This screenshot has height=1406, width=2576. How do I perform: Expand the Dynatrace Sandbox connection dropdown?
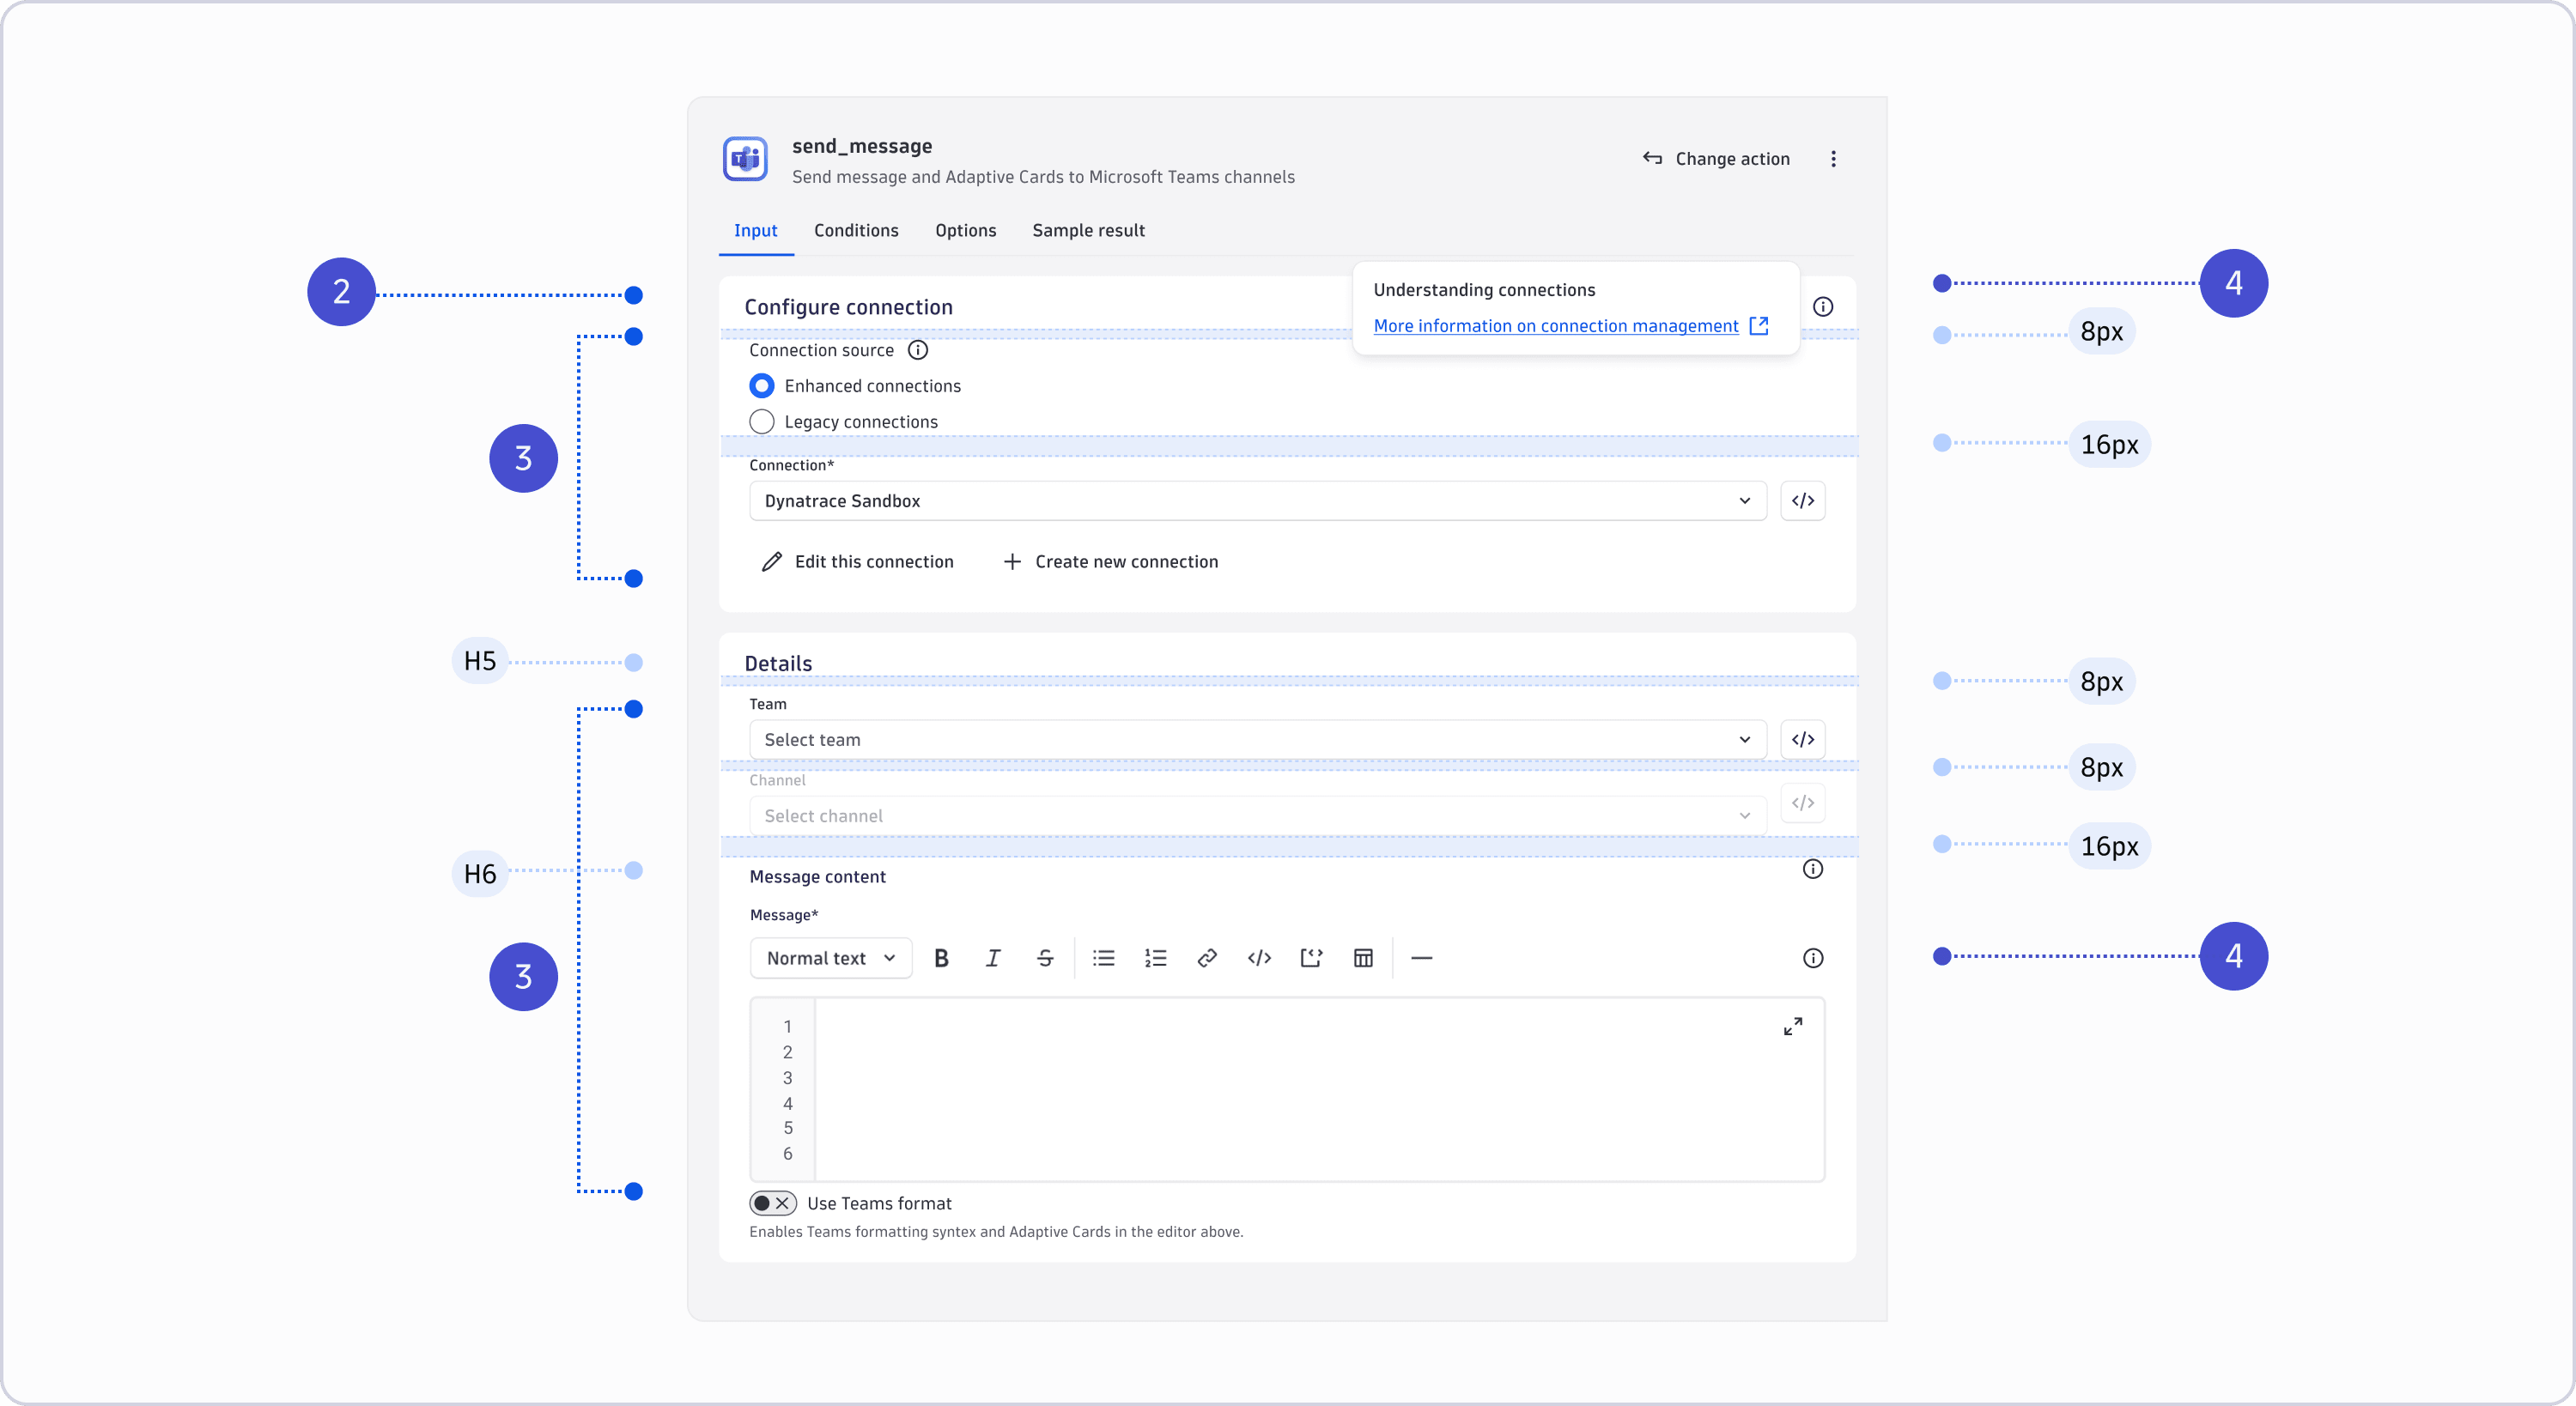tap(1258, 501)
